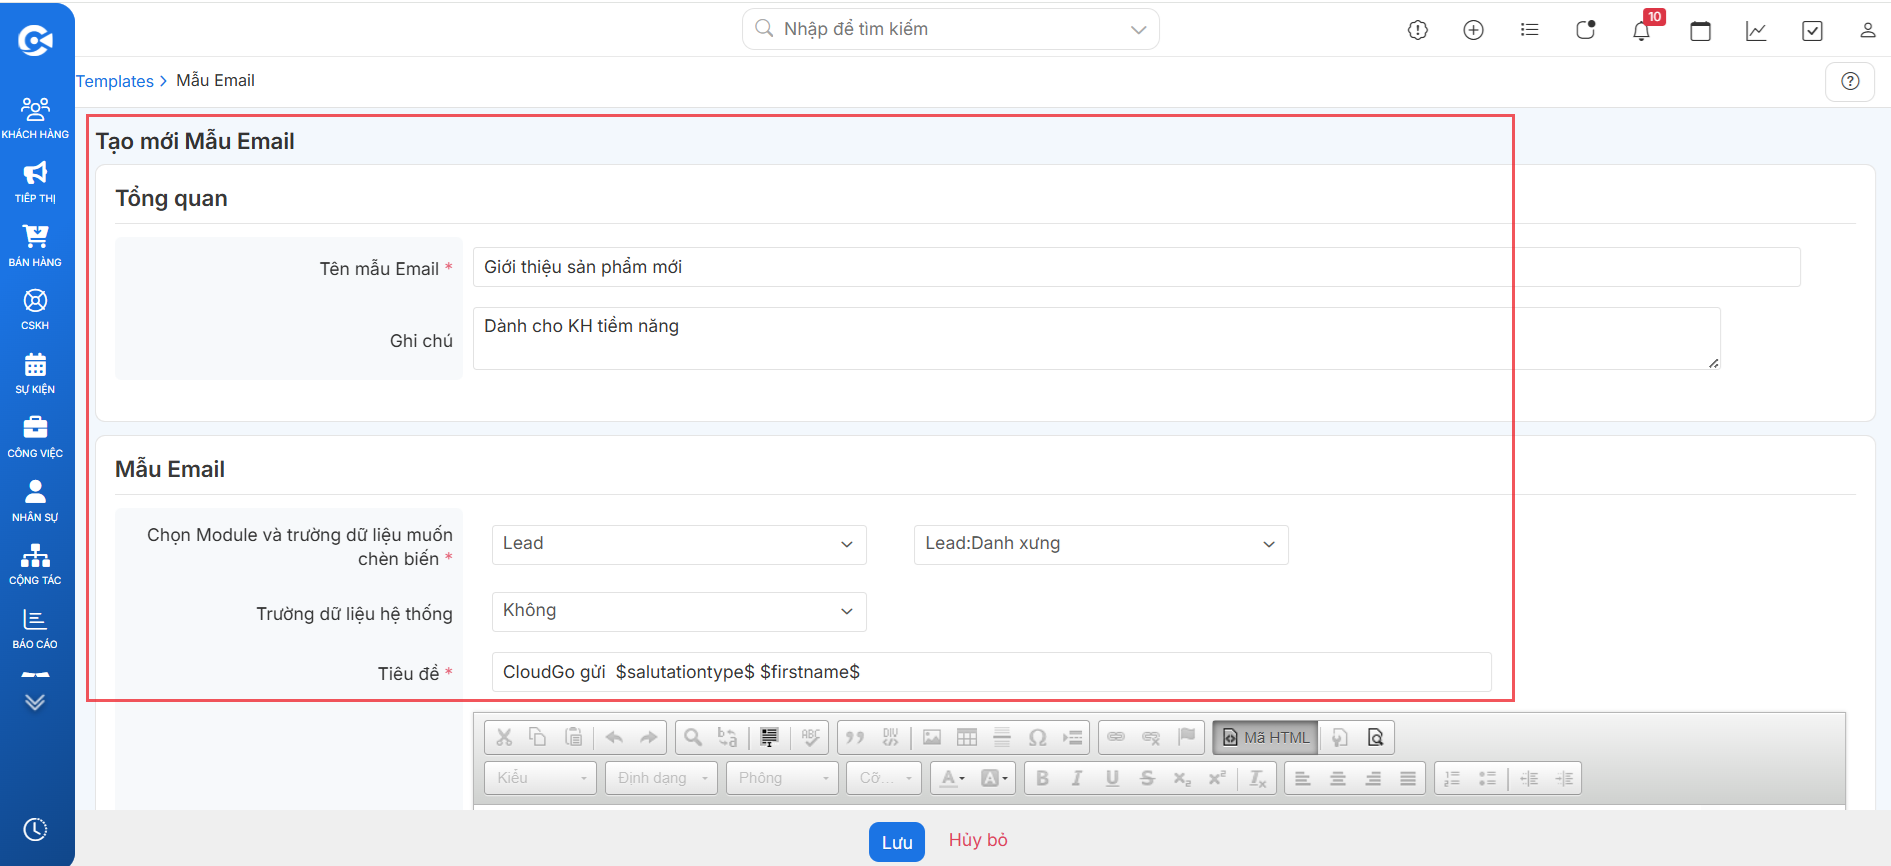Image resolution: width=1891 pixels, height=866 pixels.
Task: Open the Định dạng format dropdown
Action: [x=661, y=778]
